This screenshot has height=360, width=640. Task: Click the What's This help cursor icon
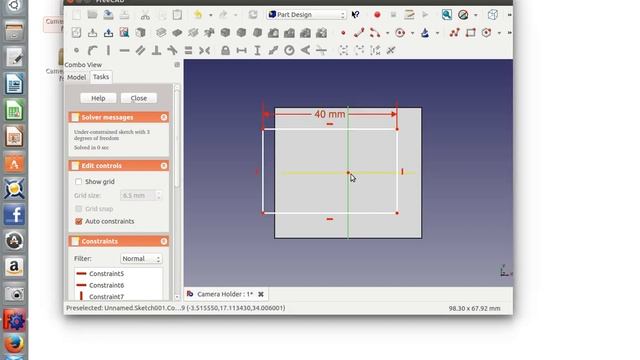[x=356, y=15]
